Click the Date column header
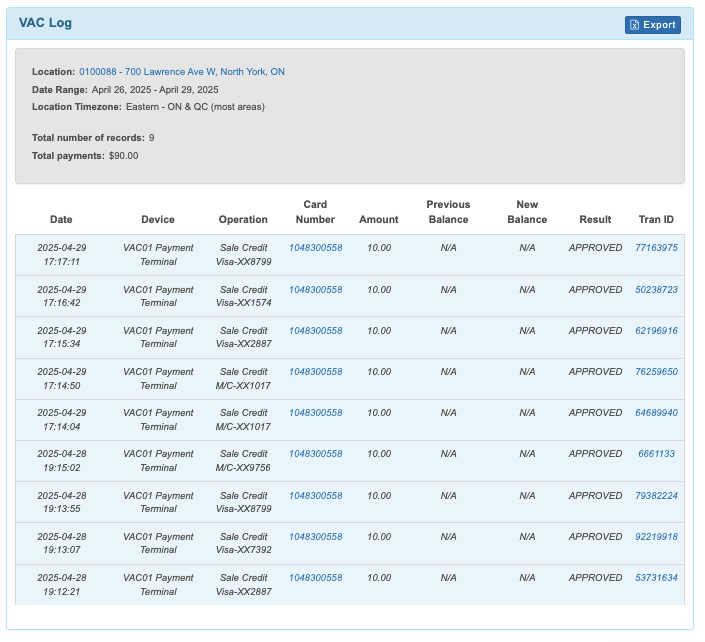The height and width of the screenshot is (642, 705). click(61, 219)
